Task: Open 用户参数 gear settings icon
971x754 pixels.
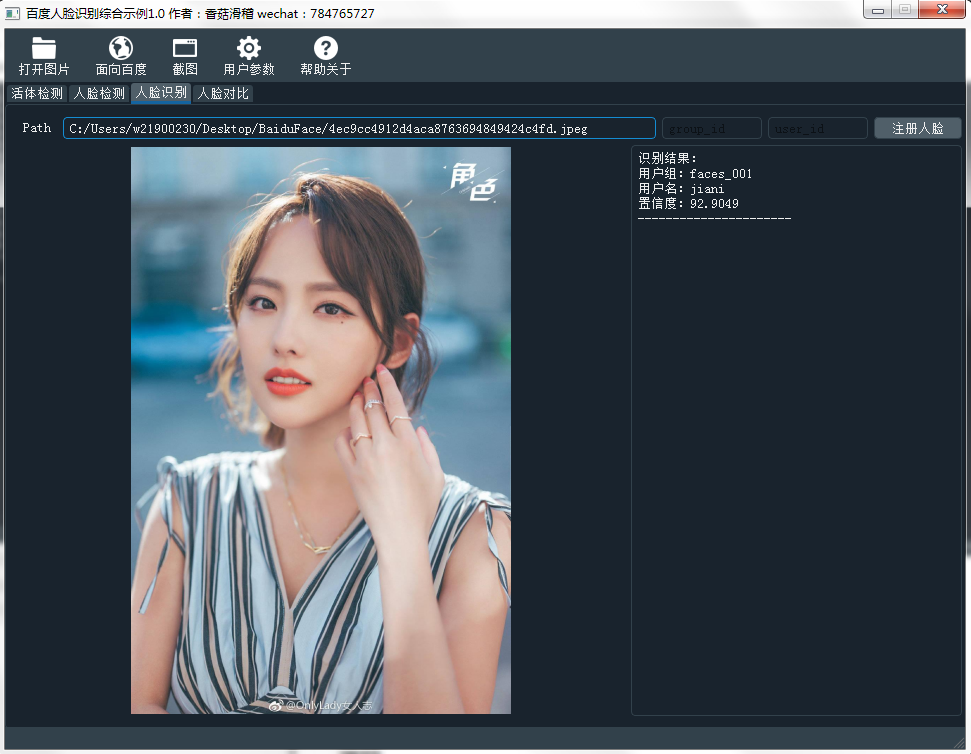Action: click(x=248, y=56)
